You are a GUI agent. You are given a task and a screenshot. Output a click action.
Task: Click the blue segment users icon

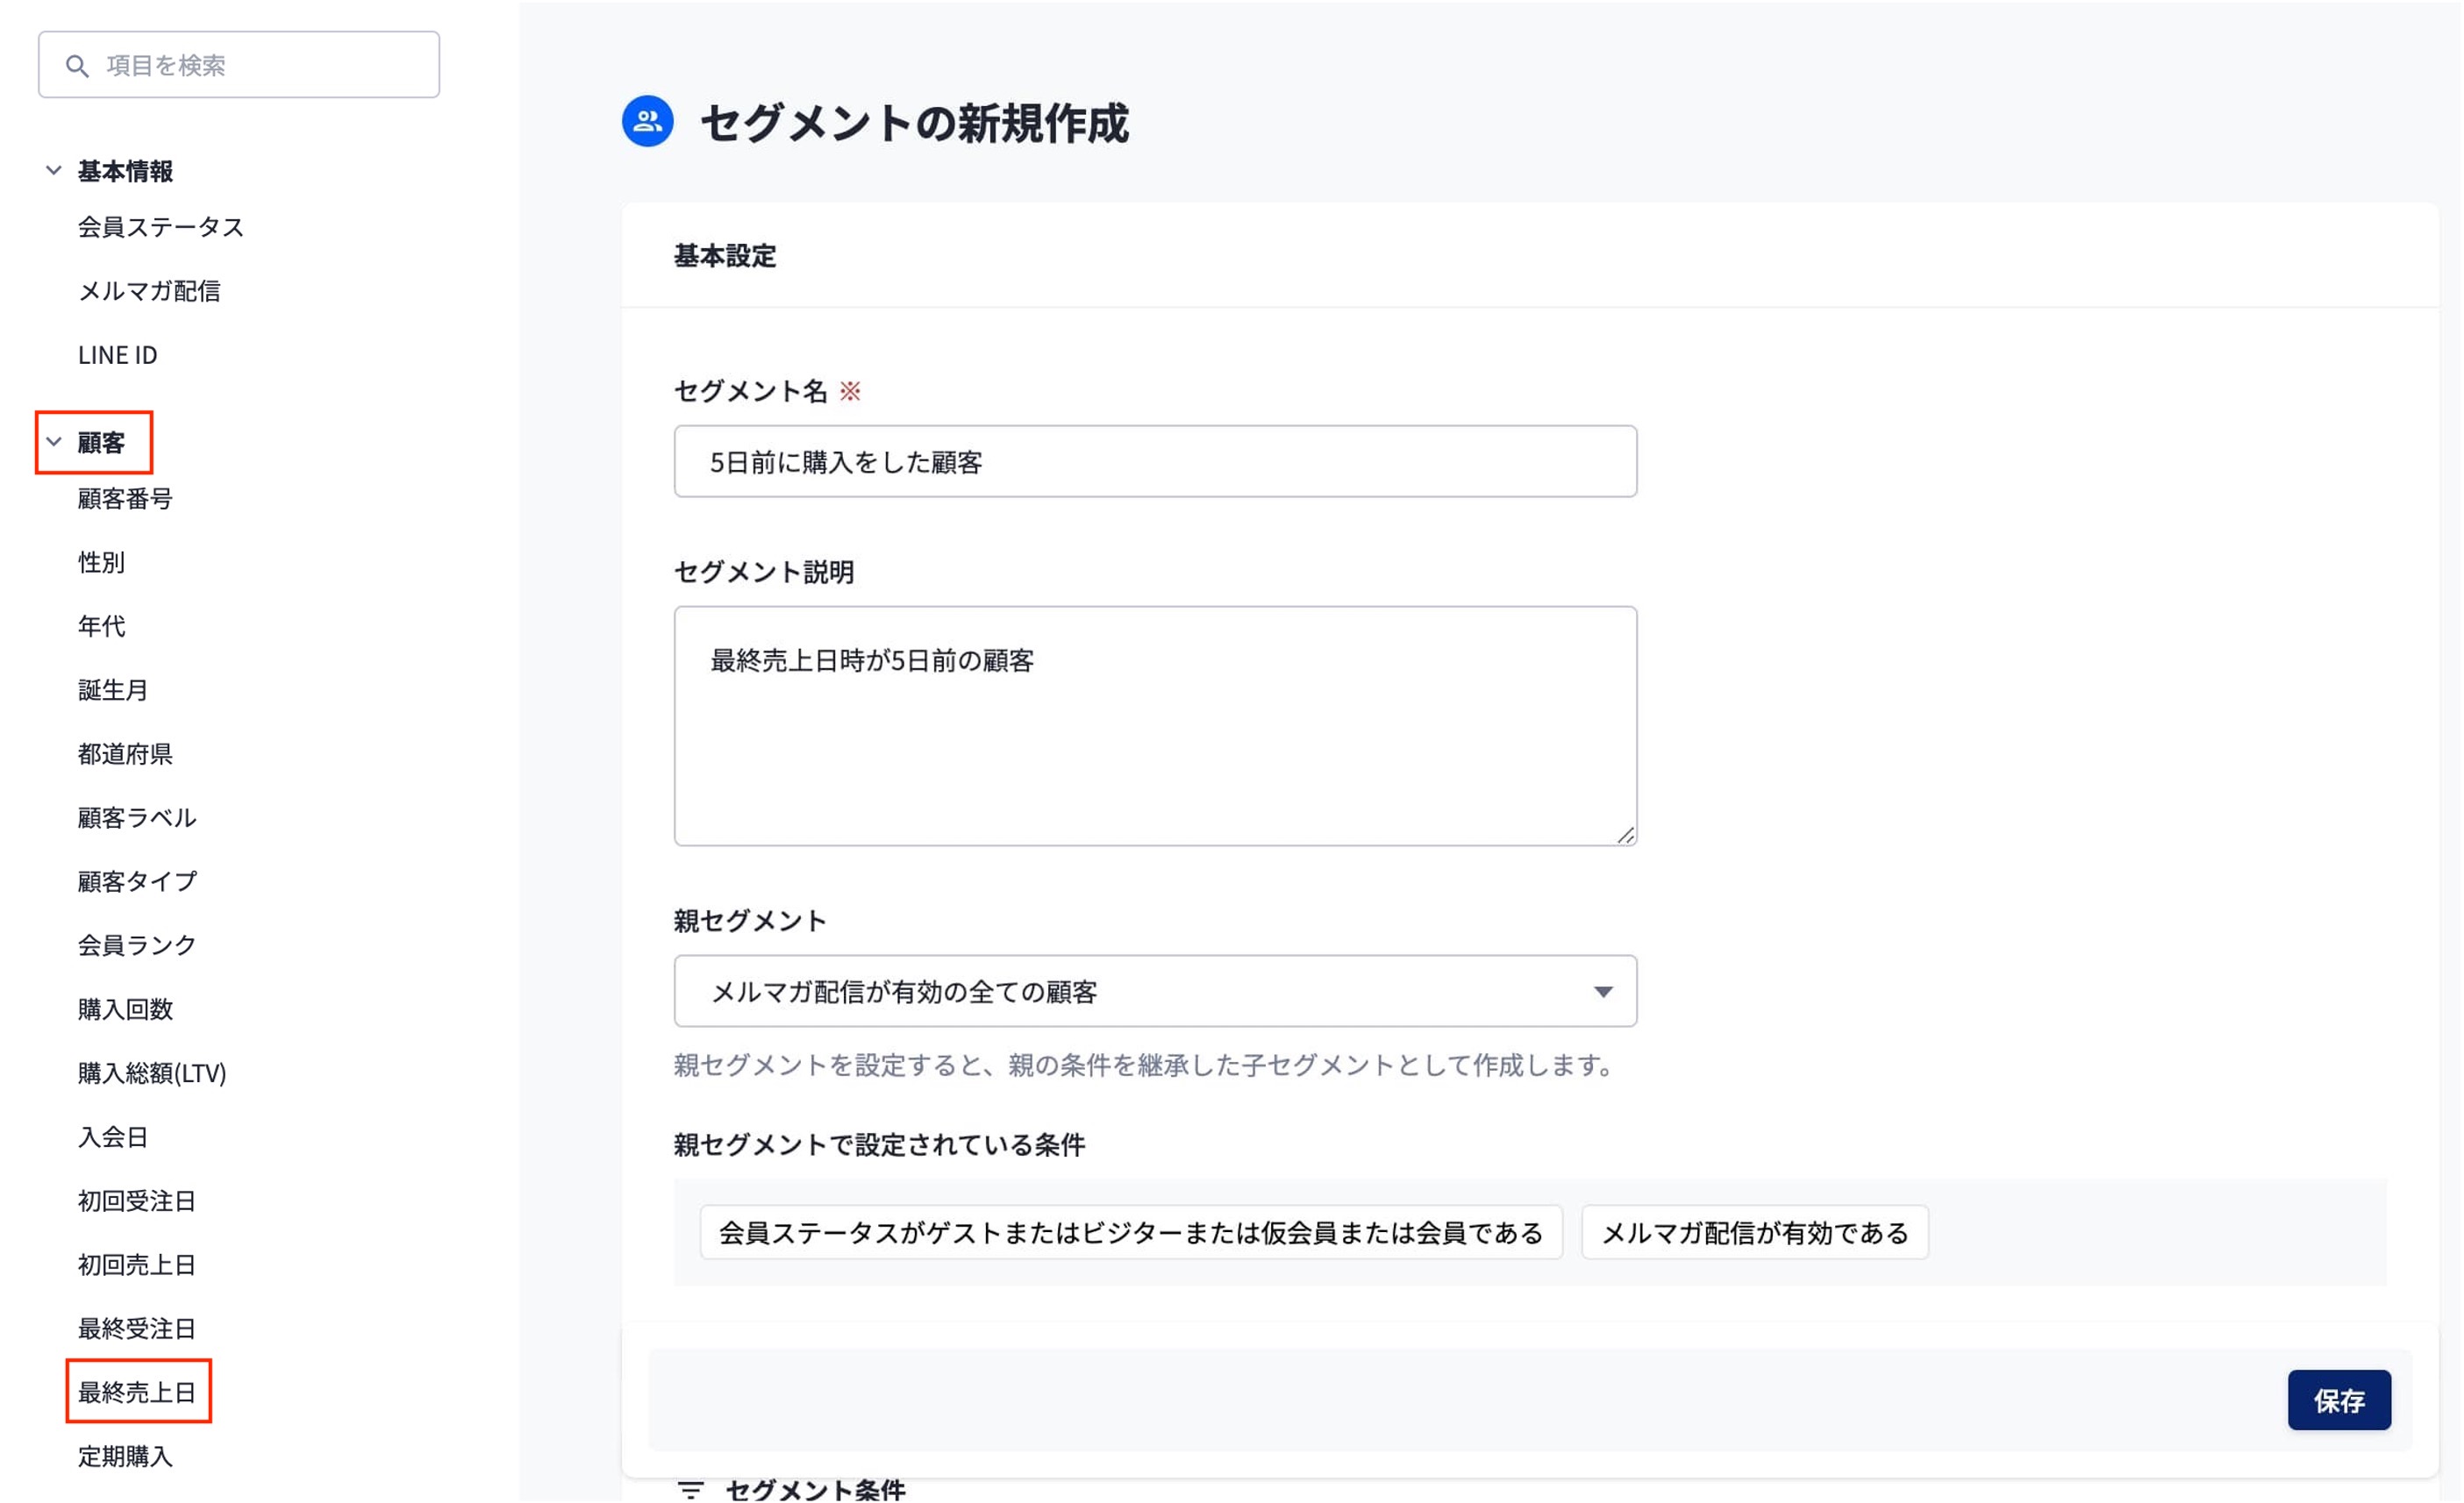tap(647, 121)
